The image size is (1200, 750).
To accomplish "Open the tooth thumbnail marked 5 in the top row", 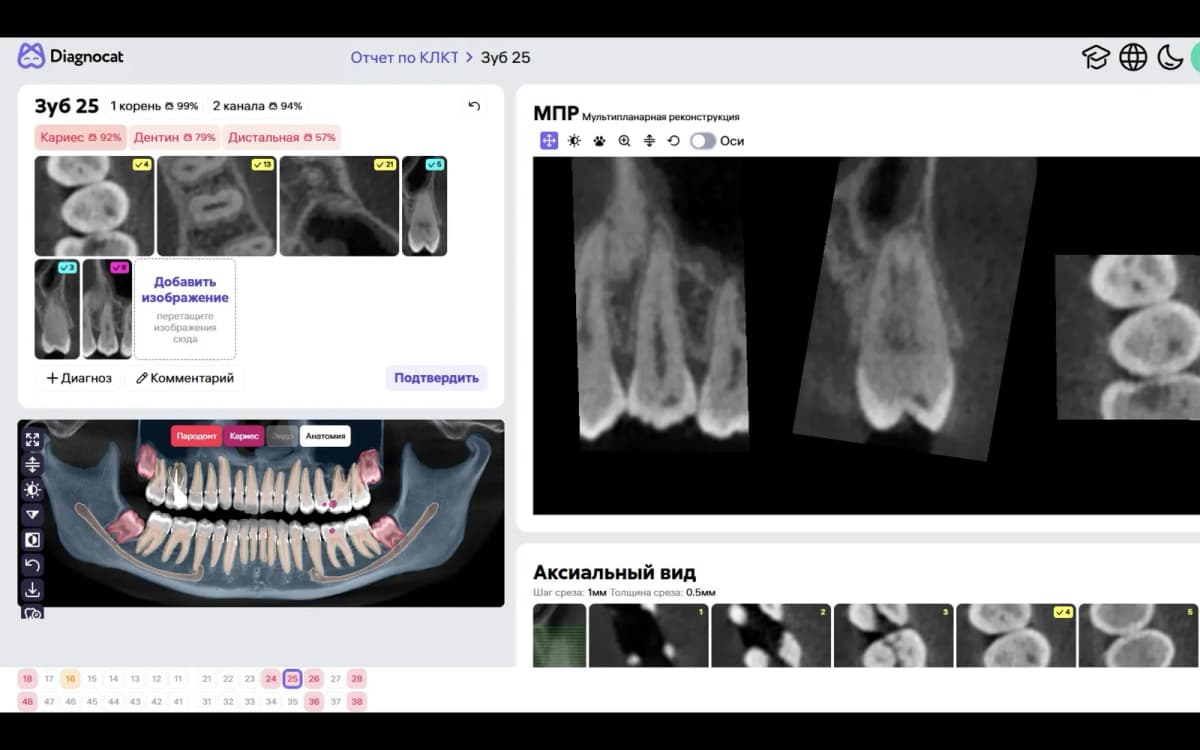I will [424, 206].
